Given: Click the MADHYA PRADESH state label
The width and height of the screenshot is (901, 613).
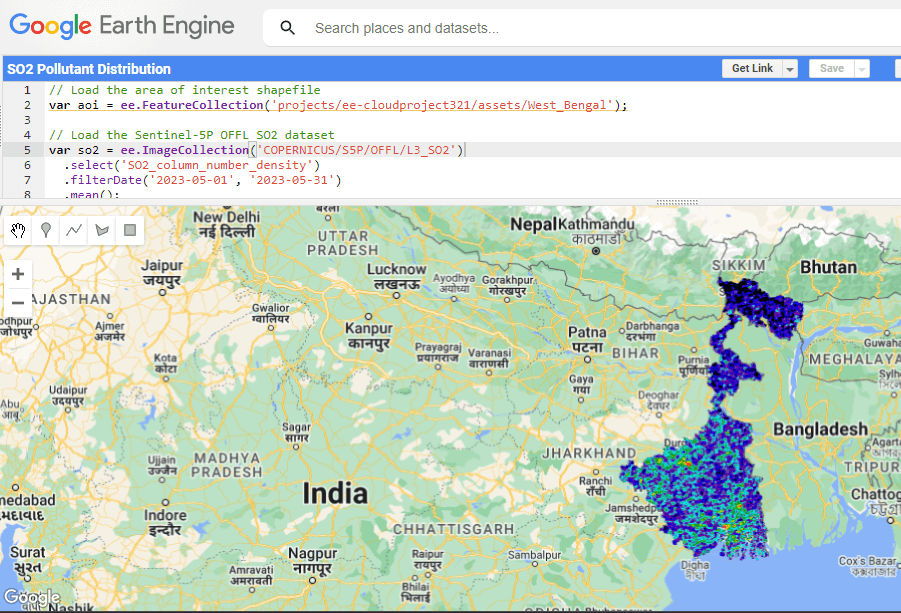Looking at the screenshot, I should pyautogui.click(x=227, y=465).
